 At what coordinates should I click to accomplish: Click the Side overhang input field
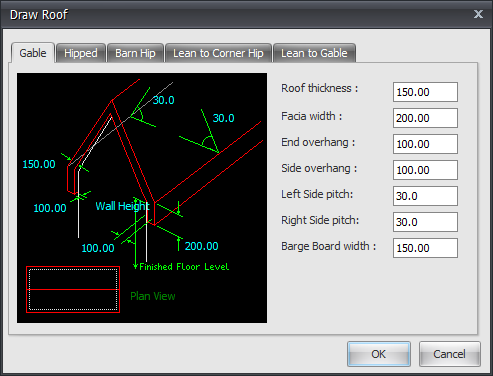click(x=425, y=170)
